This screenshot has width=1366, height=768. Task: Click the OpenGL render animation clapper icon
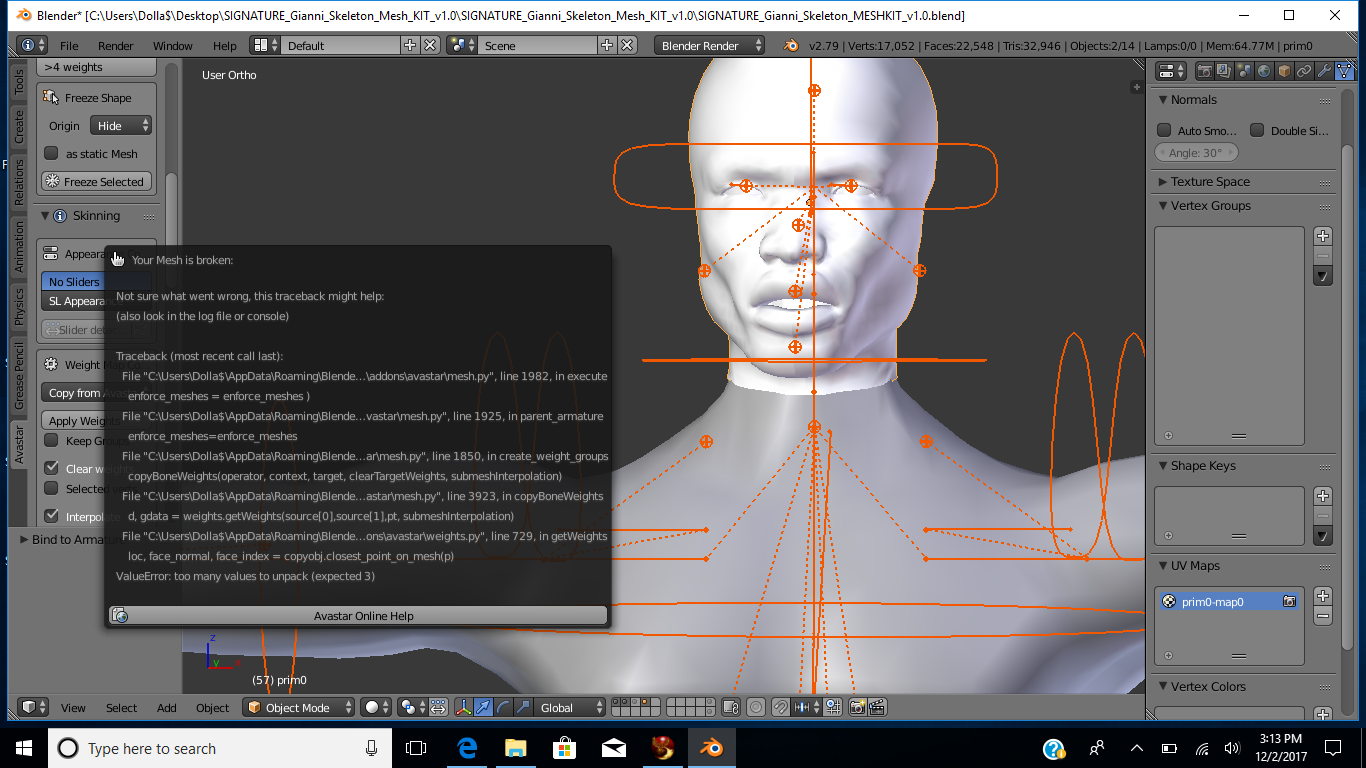pyautogui.click(x=877, y=707)
